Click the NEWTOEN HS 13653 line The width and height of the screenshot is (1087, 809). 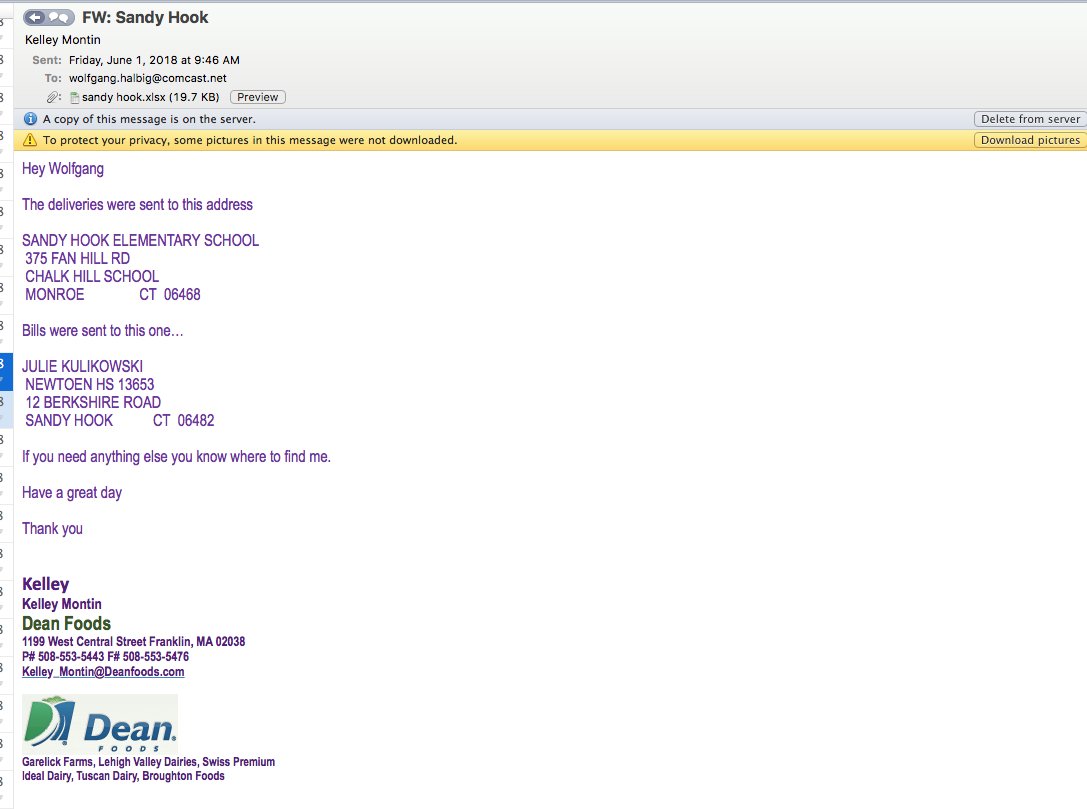pyautogui.click(x=89, y=385)
